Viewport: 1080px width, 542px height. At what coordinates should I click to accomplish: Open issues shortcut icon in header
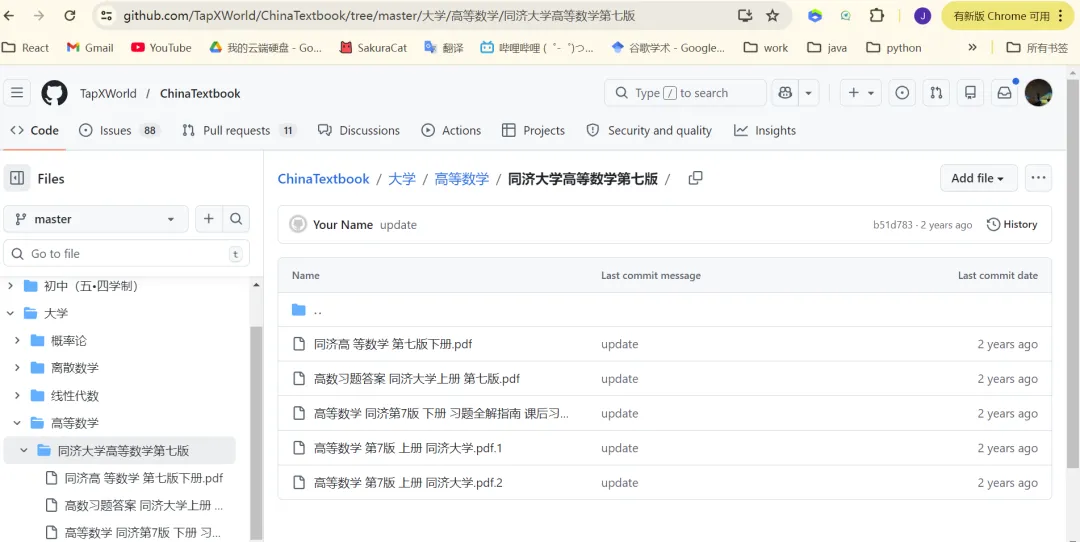pyautogui.click(x=902, y=93)
